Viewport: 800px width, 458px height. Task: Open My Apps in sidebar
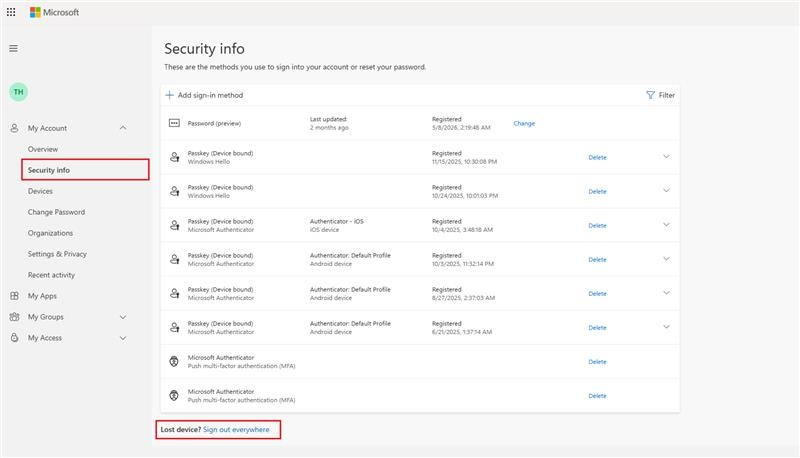click(42, 296)
